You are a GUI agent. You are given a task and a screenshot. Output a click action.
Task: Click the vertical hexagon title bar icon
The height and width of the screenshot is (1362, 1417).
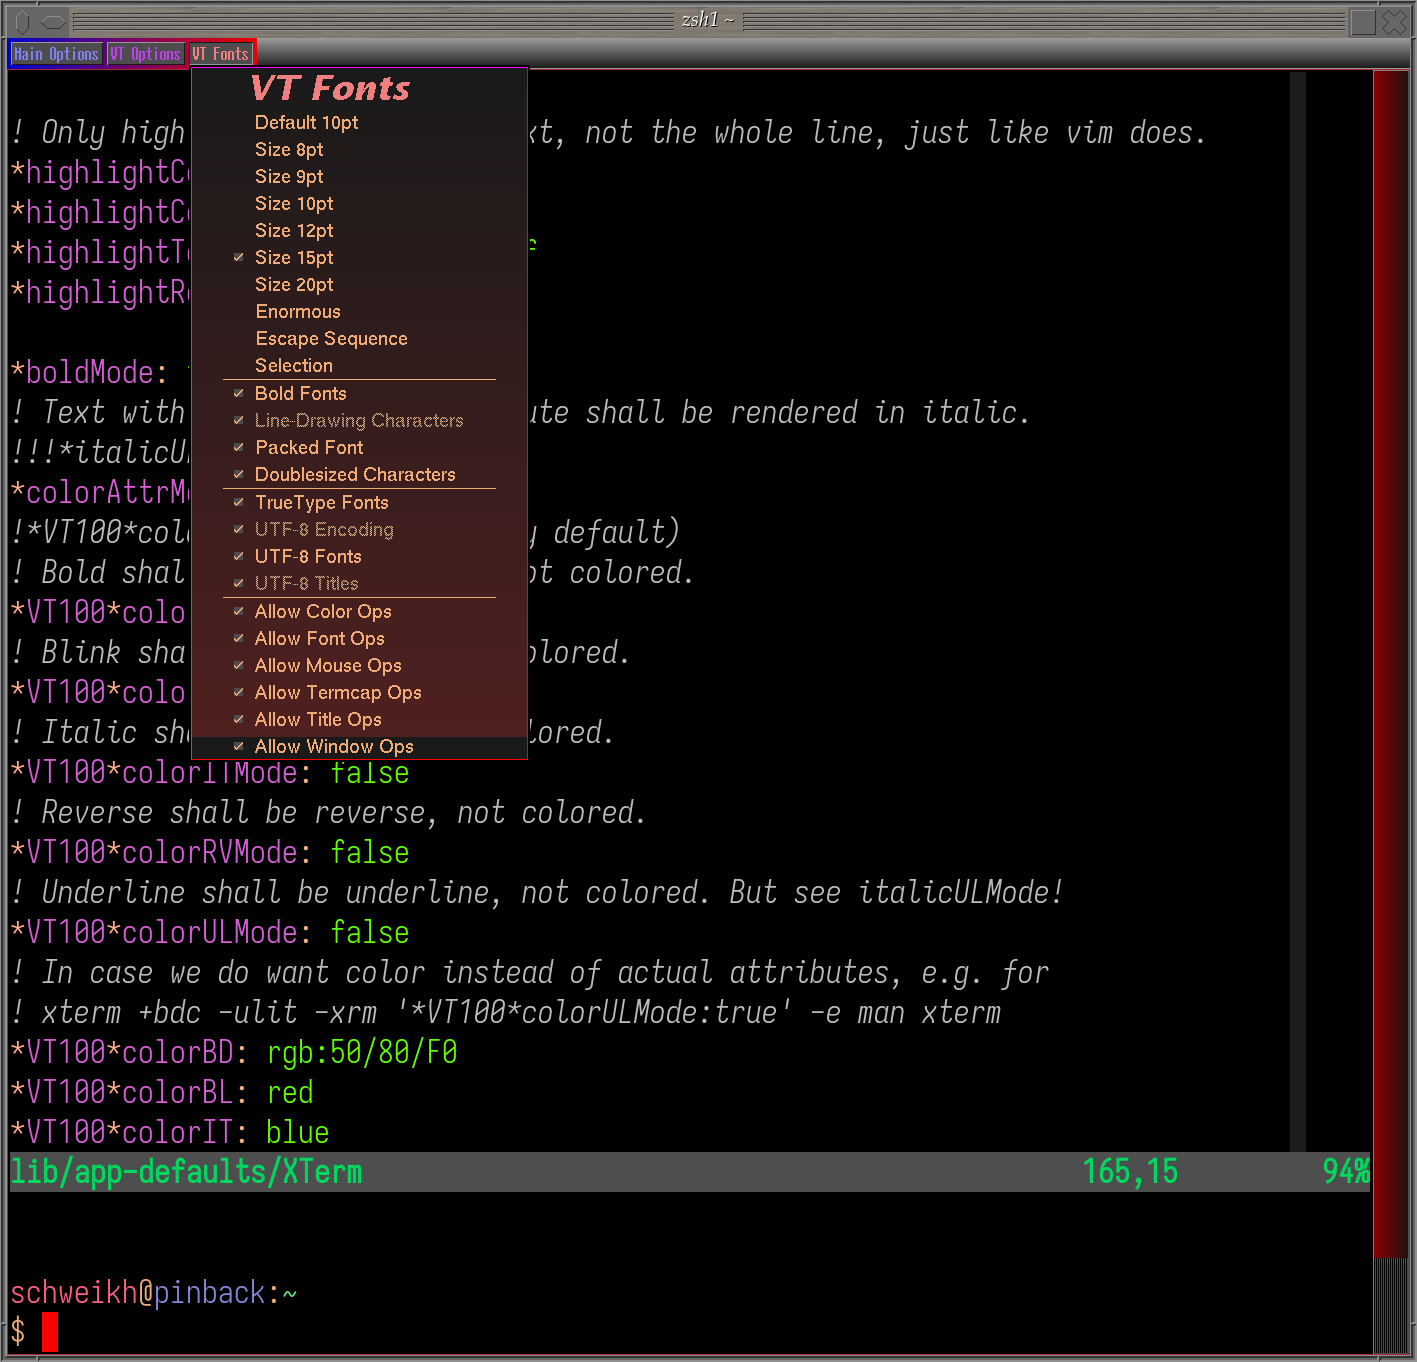pyautogui.click(x=23, y=21)
